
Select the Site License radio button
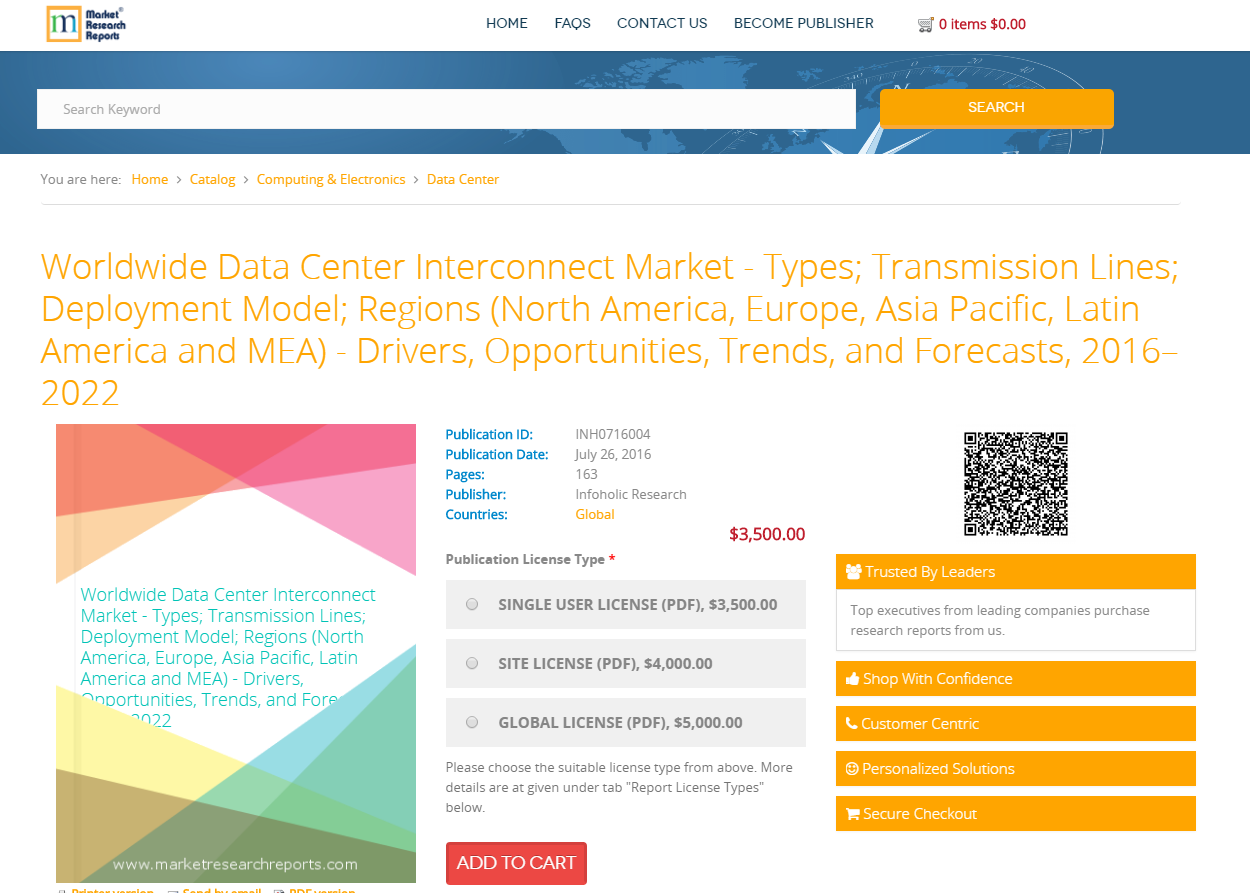click(x=472, y=663)
